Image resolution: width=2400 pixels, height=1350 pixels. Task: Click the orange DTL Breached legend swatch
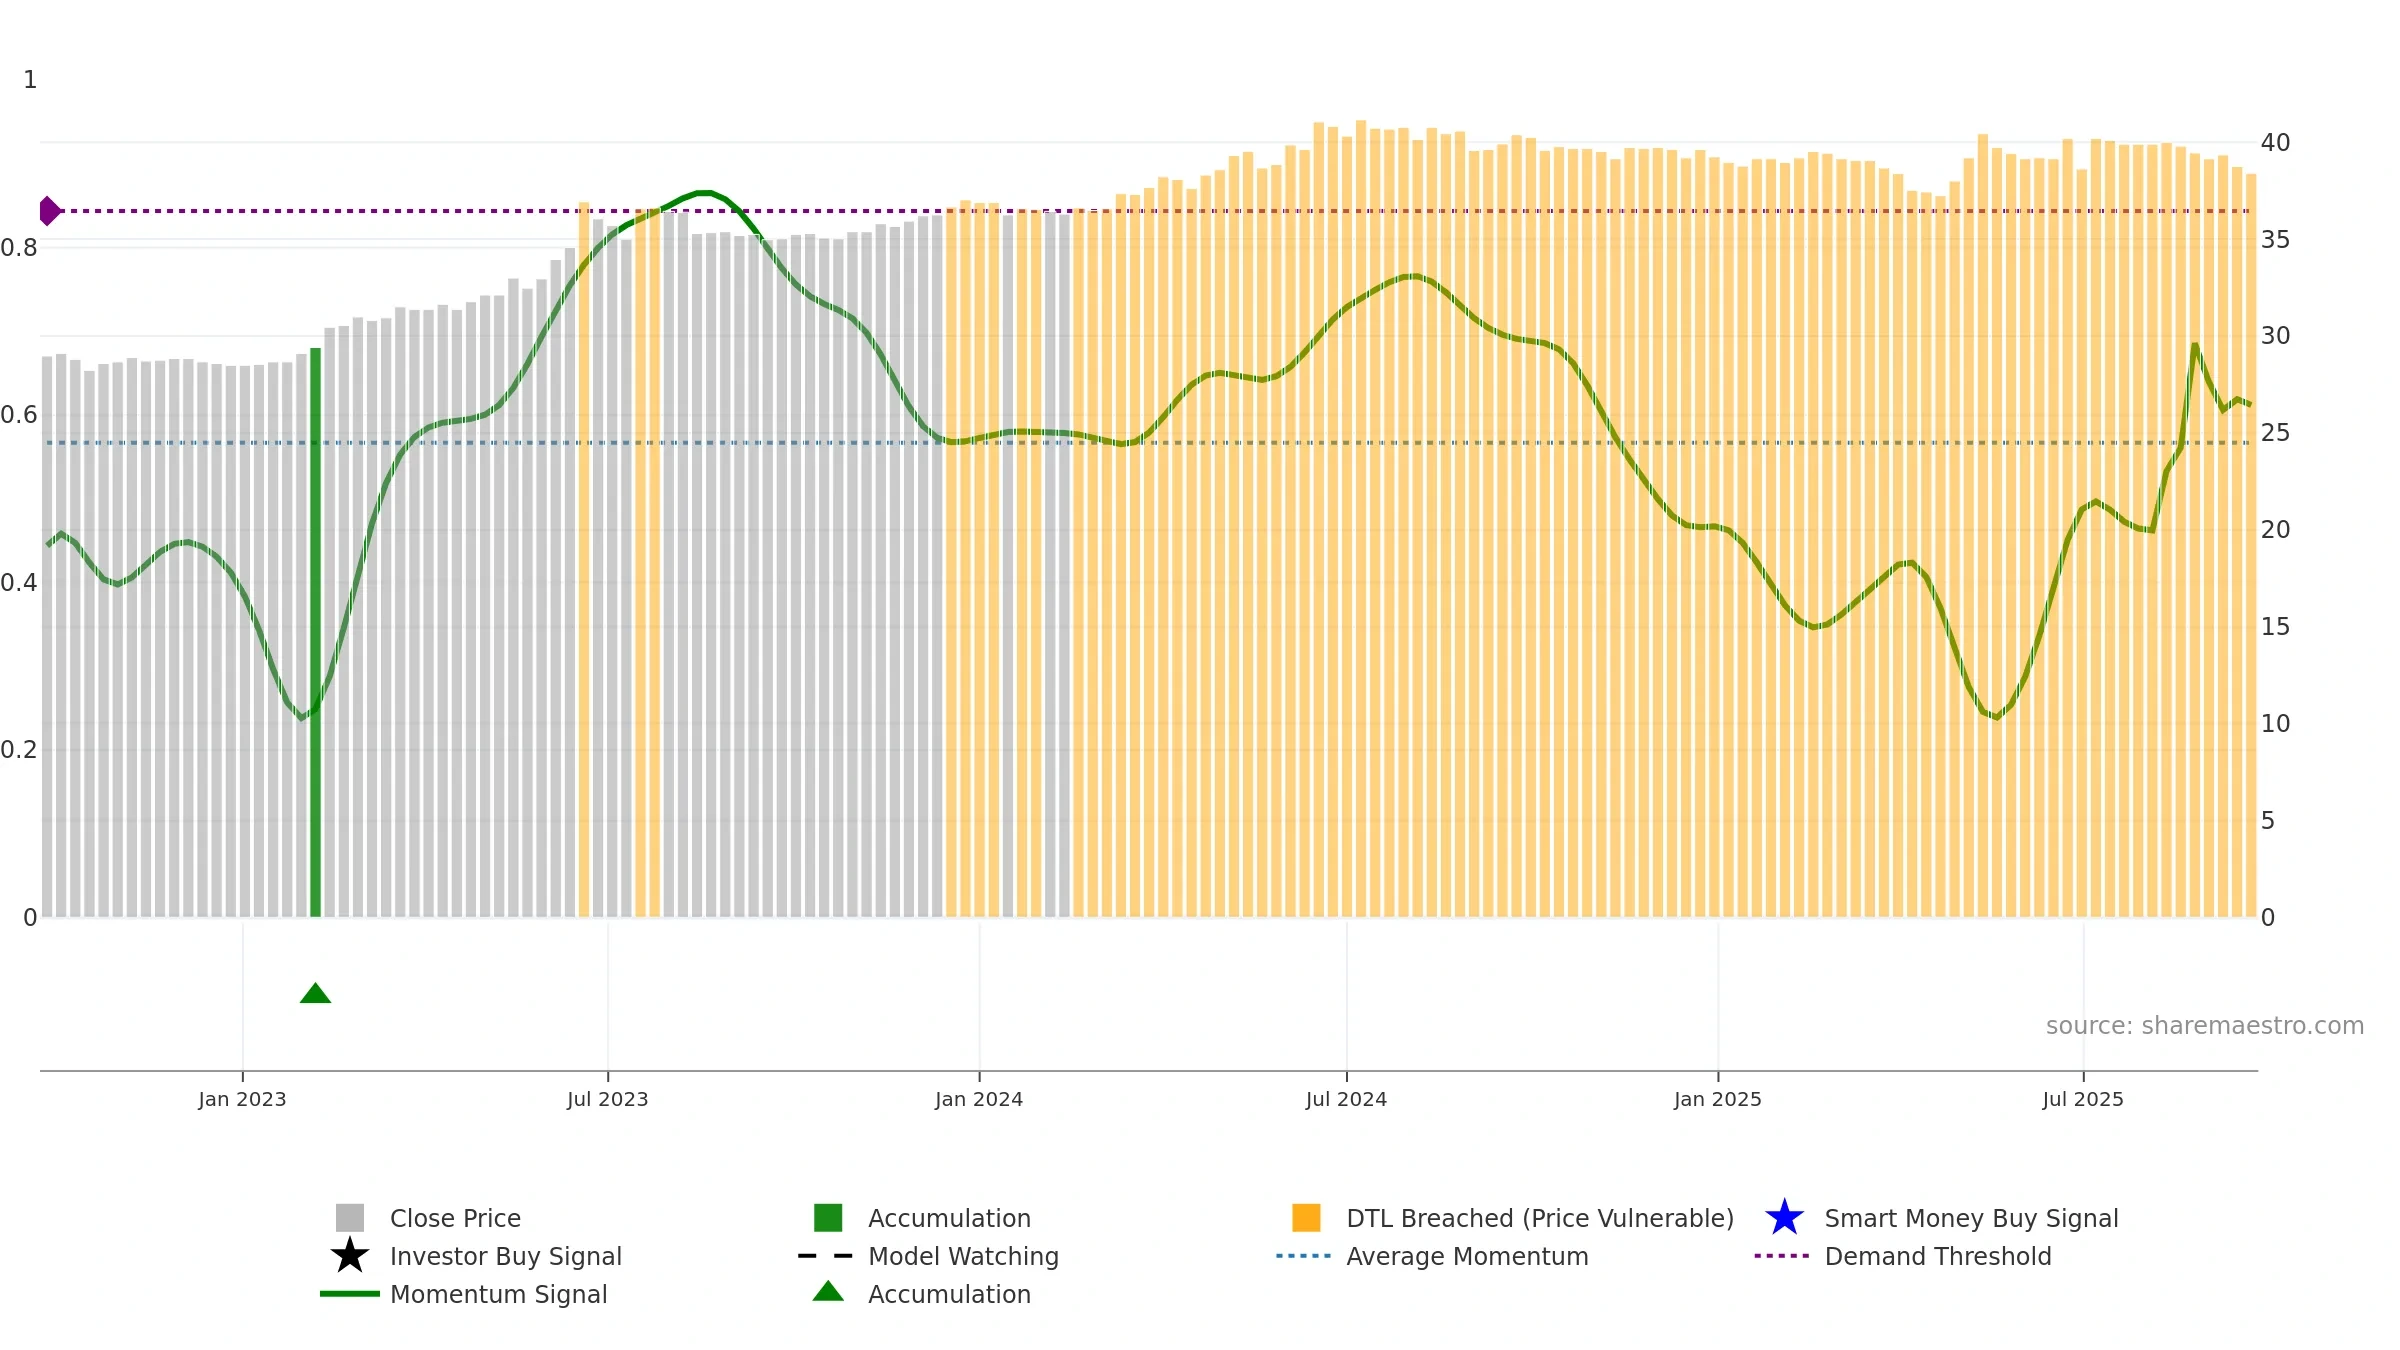point(1306,1218)
